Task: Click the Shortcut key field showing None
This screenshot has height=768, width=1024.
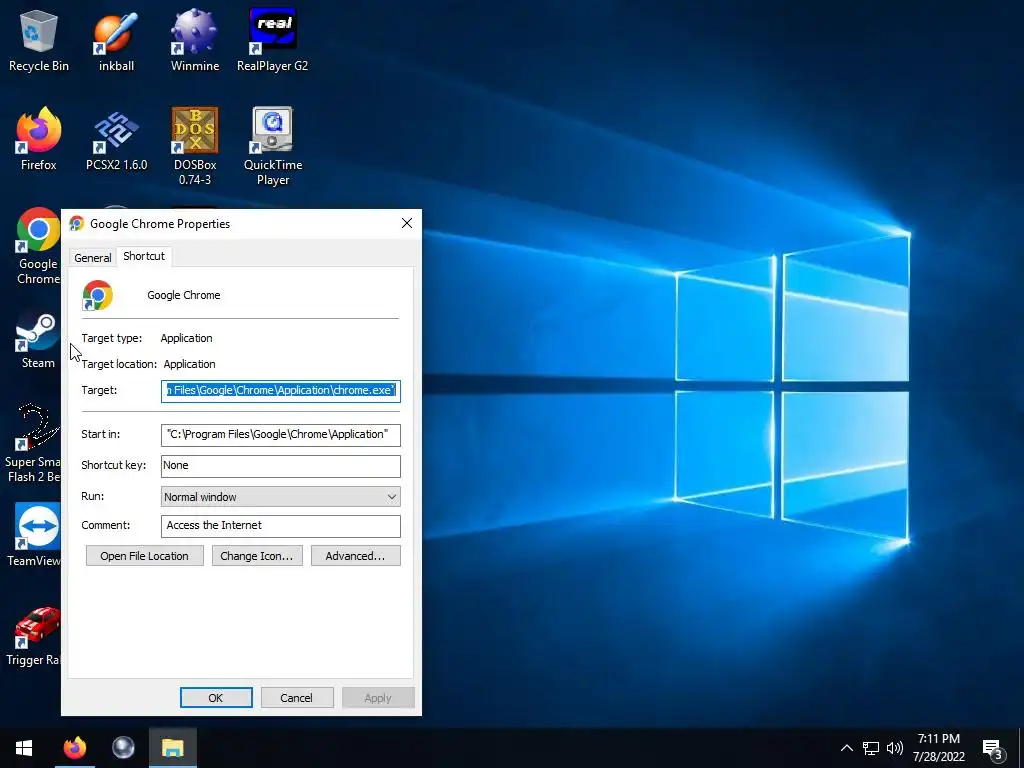Action: (281, 466)
